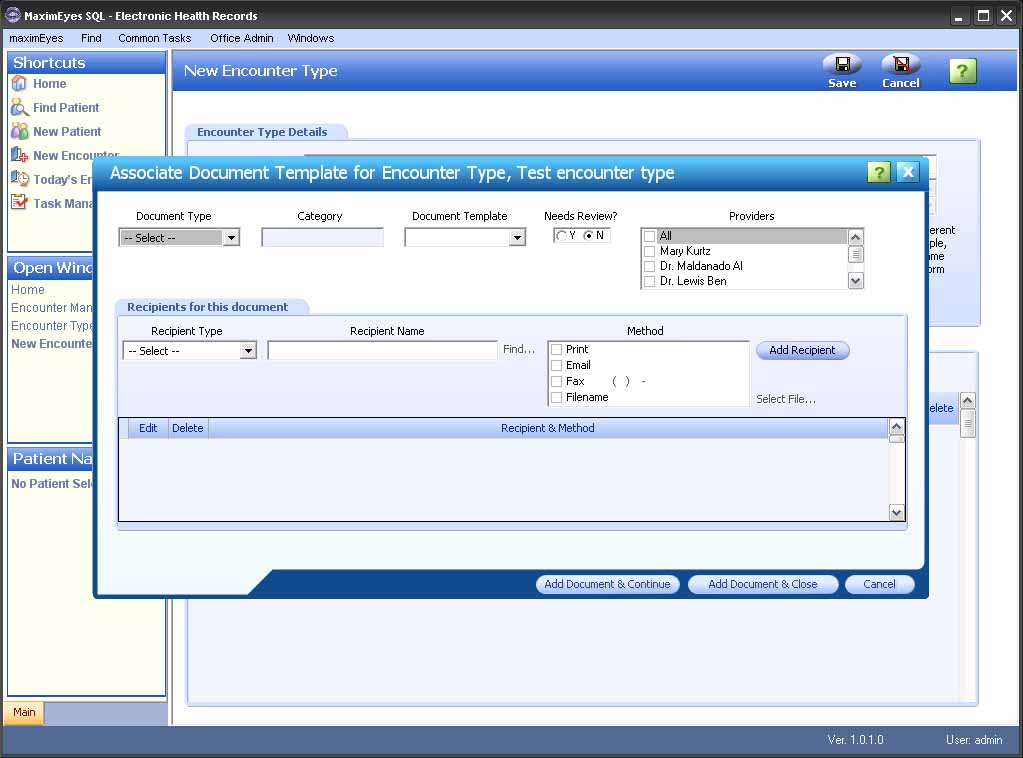Click the Fax number input area
Screen dimensions: 1023x758
tap(629, 382)
